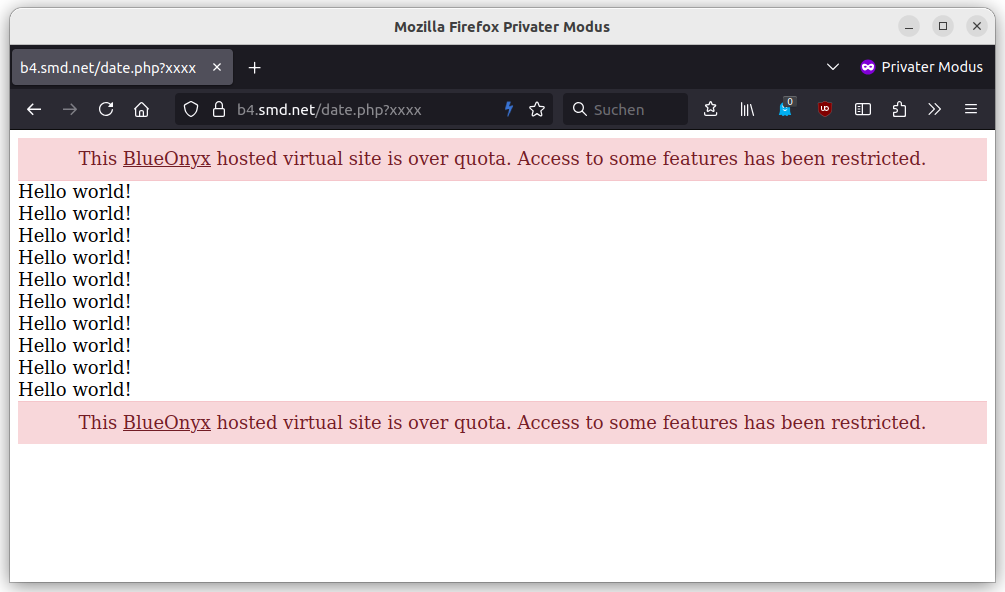The height and width of the screenshot is (592, 1005).
Task: Open the Firefox hamburger application menu
Action: point(971,109)
